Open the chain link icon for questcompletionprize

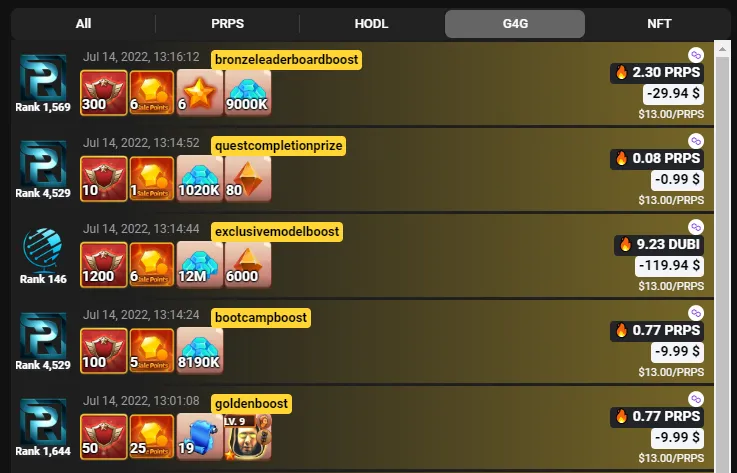pyautogui.click(x=696, y=141)
